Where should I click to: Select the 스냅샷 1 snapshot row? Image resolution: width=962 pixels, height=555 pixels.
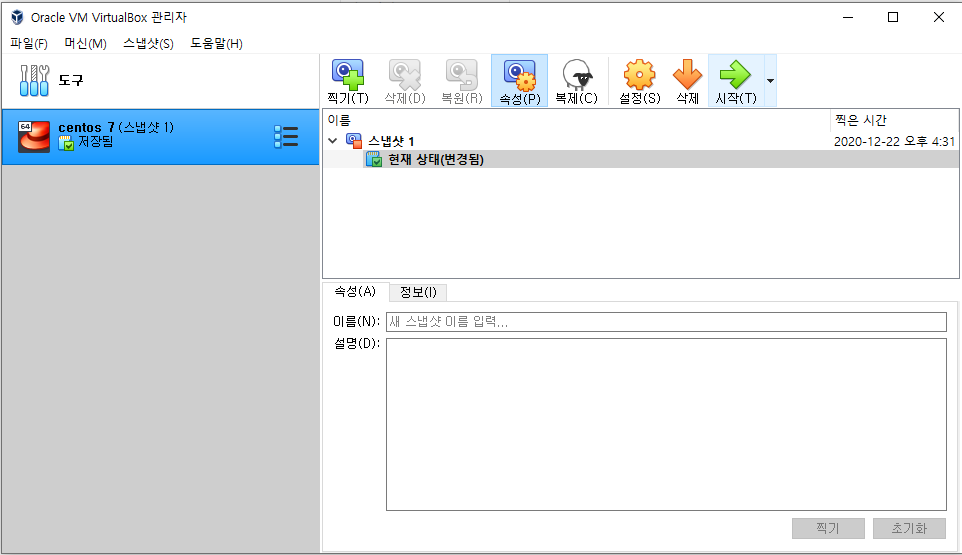[640, 141]
